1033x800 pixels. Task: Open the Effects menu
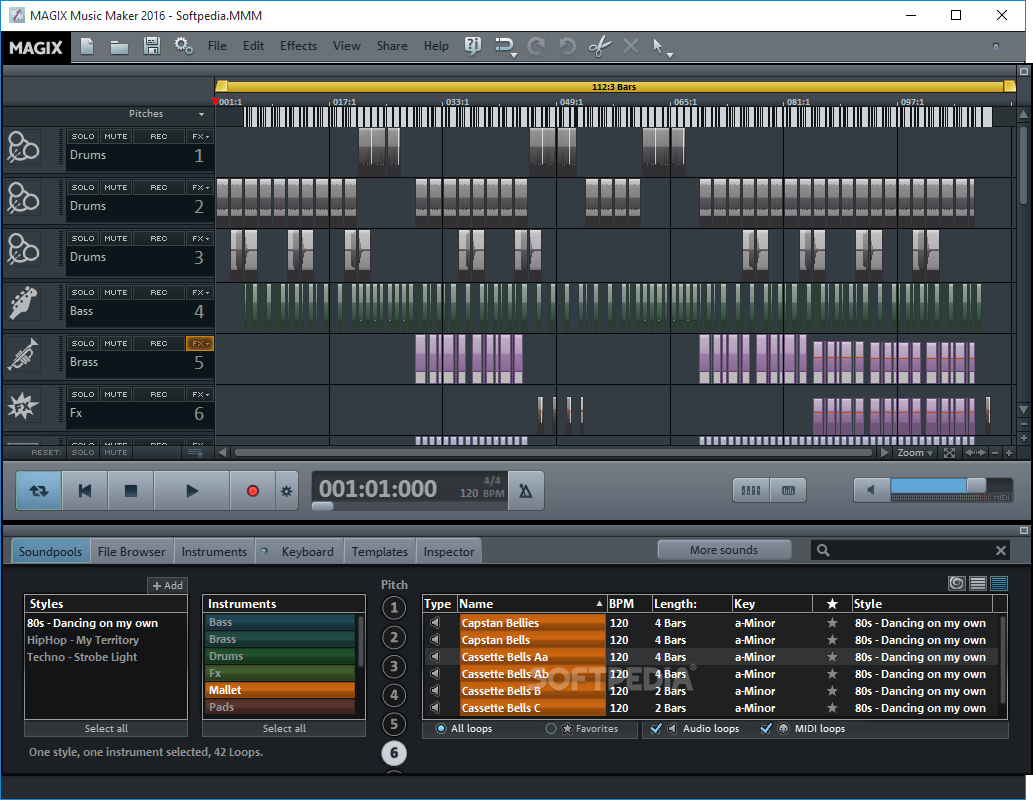pos(298,46)
